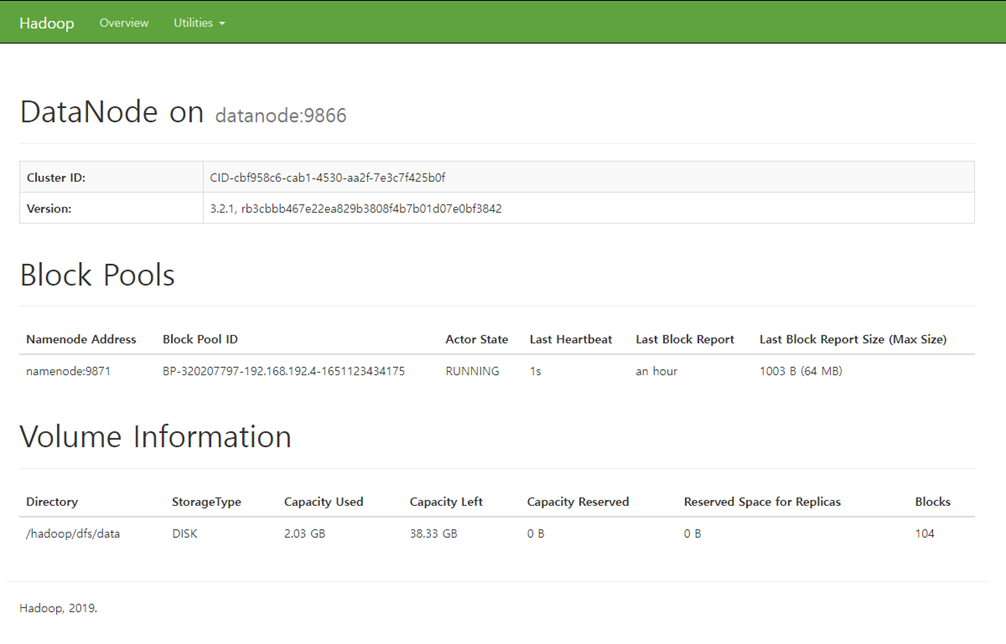The image size is (1006, 644).
Task: Click the Capacity Reserved column header
Action: (578, 502)
